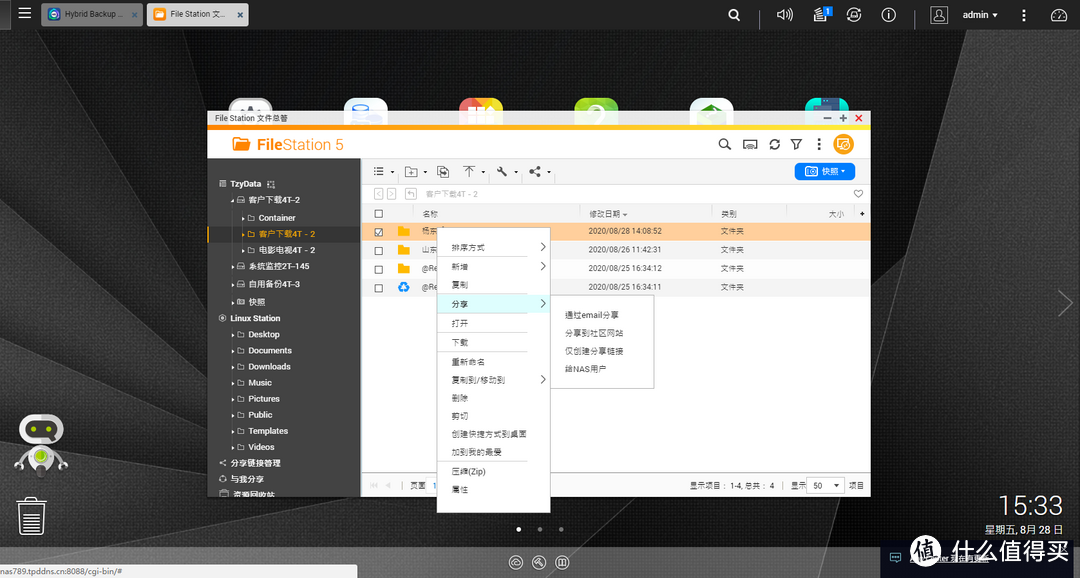1080x578 pixels.
Task: Open the admin user dropdown
Action: point(980,14)
